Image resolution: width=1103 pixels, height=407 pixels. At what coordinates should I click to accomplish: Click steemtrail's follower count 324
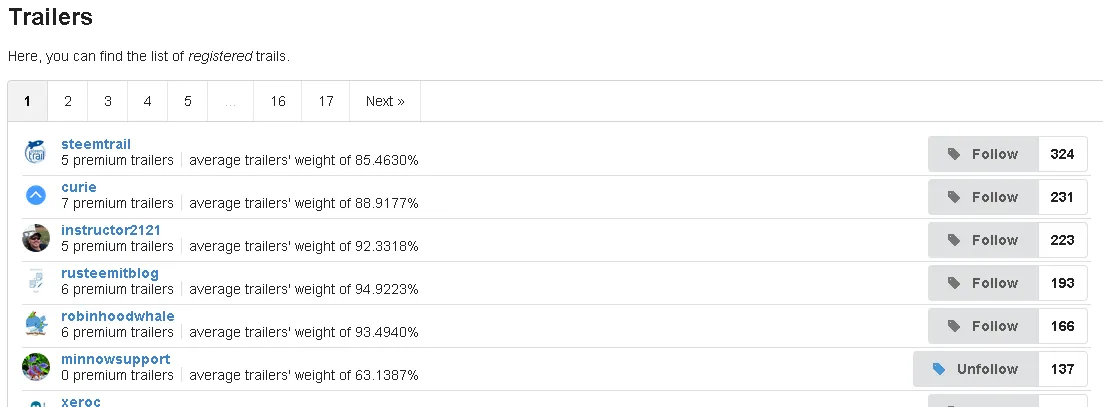[x=1062, y=154]
